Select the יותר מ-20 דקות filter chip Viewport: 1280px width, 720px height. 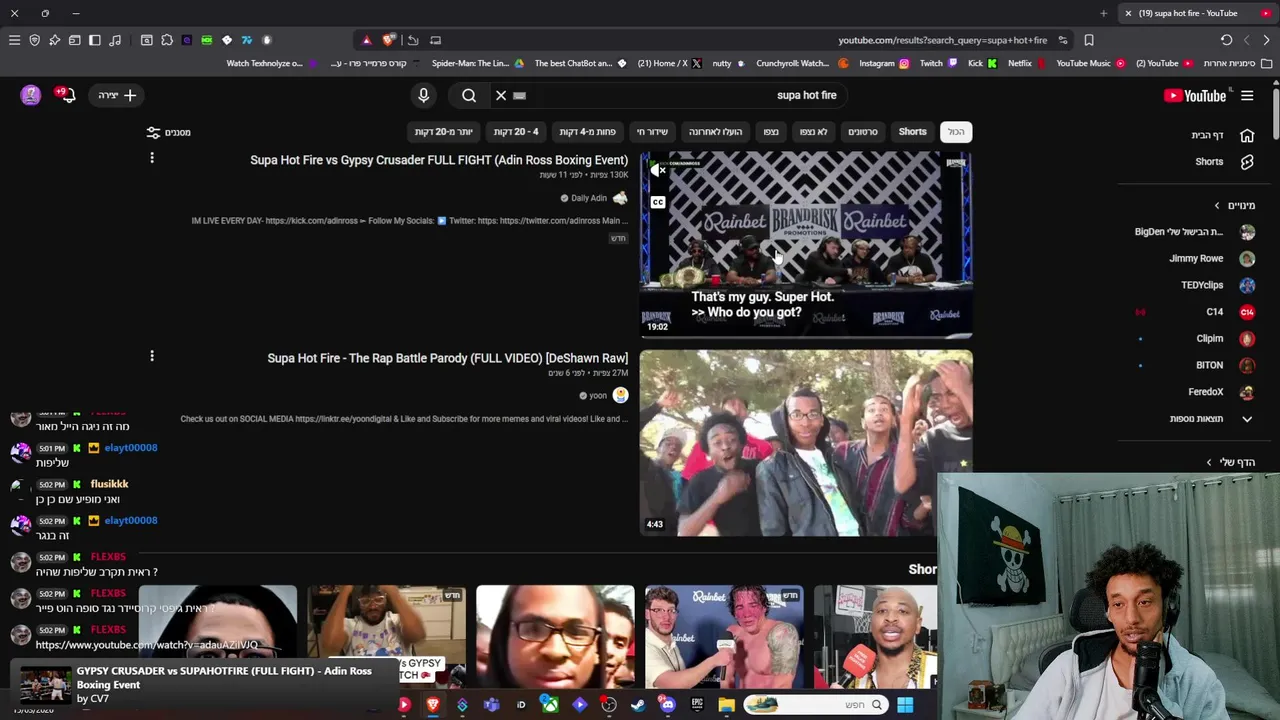[x=443, y=132]
